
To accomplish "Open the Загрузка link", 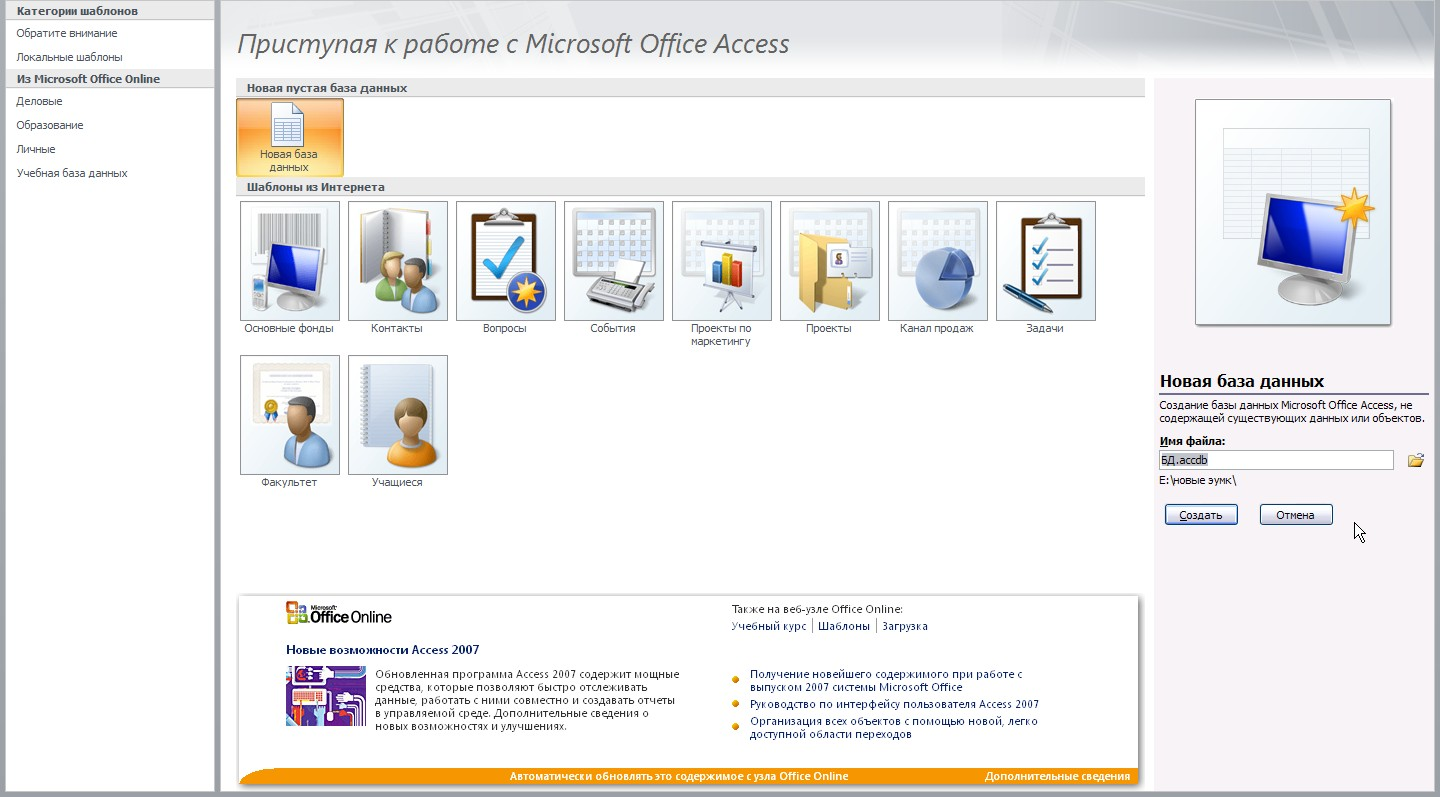I will pyautogui.click(x=905, y=626).
